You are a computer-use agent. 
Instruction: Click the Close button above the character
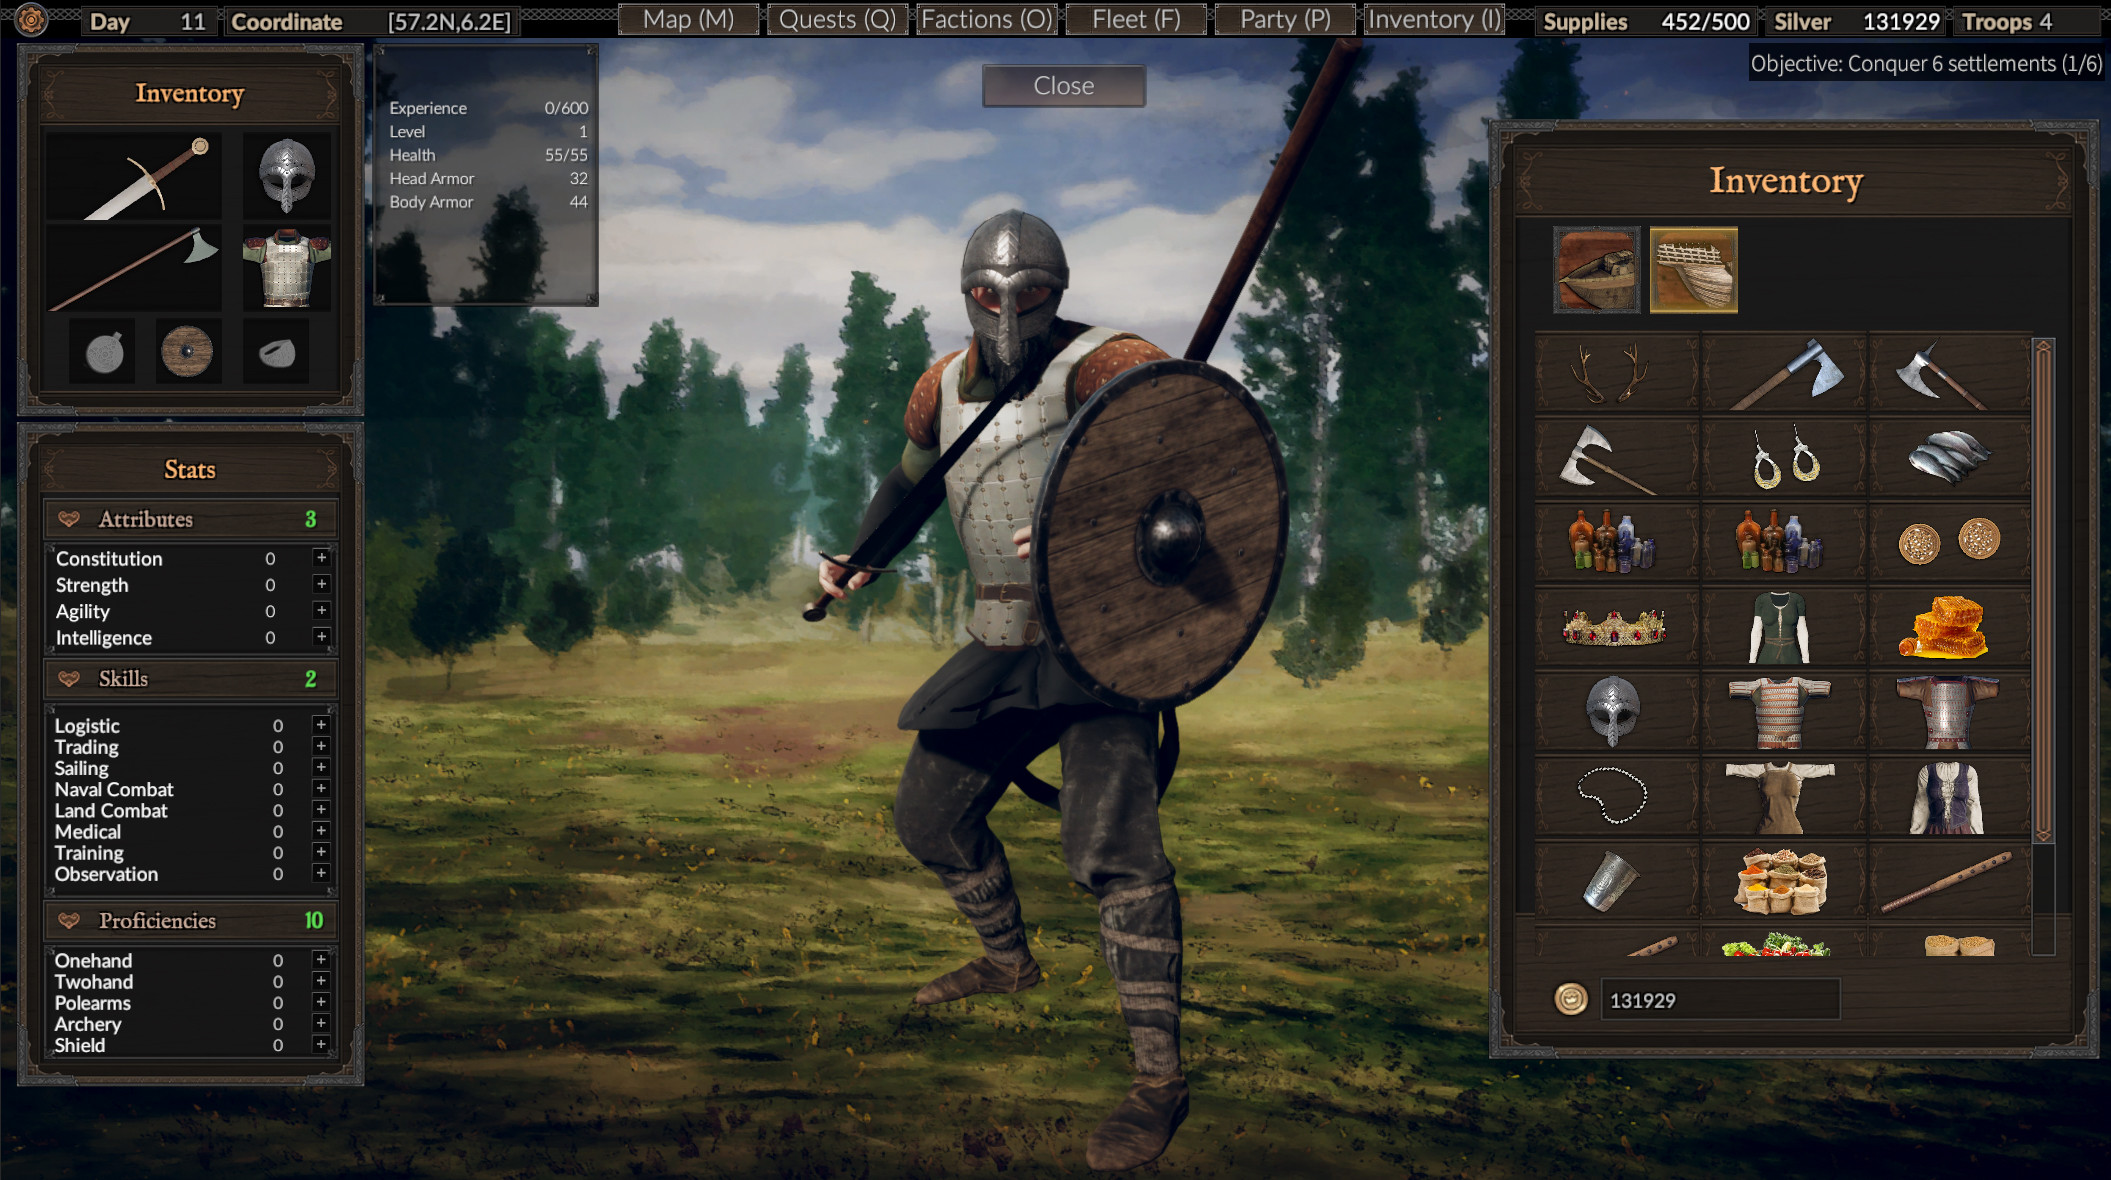click(x=1062, y=86)
